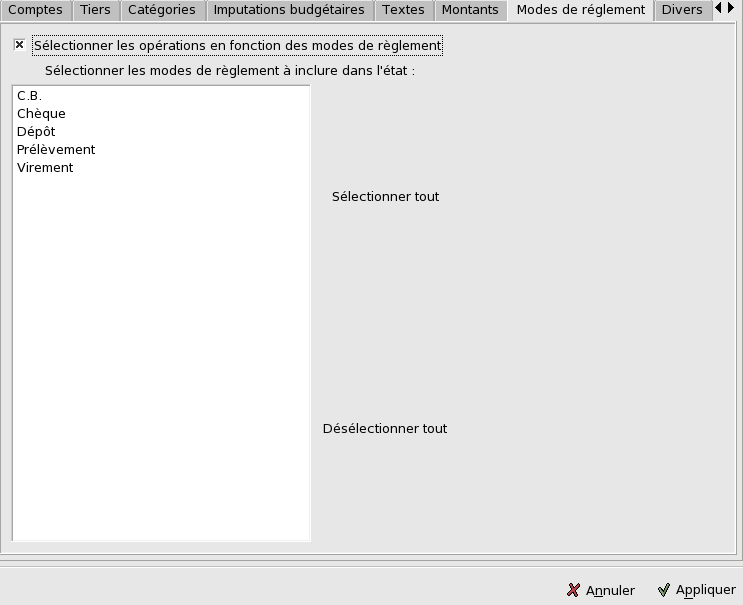This screenshot has height=605, width=743.
Task: Apply changes with the Appliquer button
Action: click(697, 590)
